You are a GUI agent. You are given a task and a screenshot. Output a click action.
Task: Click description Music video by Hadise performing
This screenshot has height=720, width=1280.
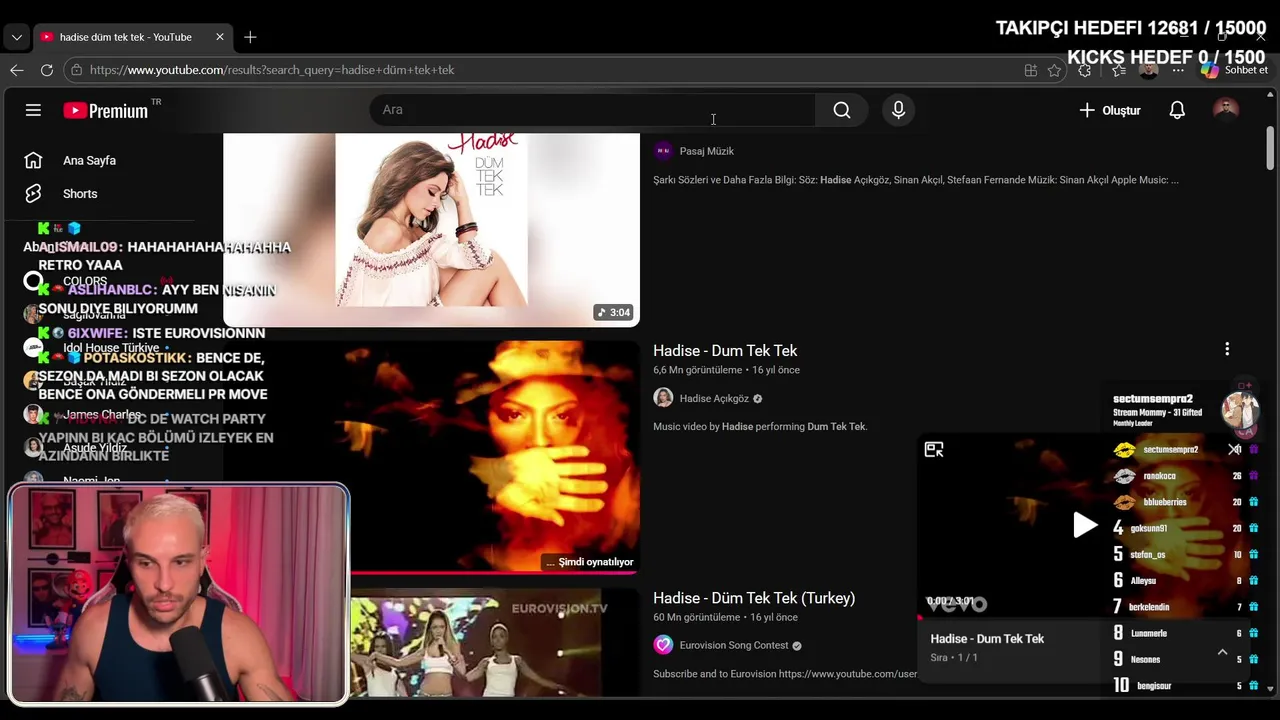coord(760,426)
